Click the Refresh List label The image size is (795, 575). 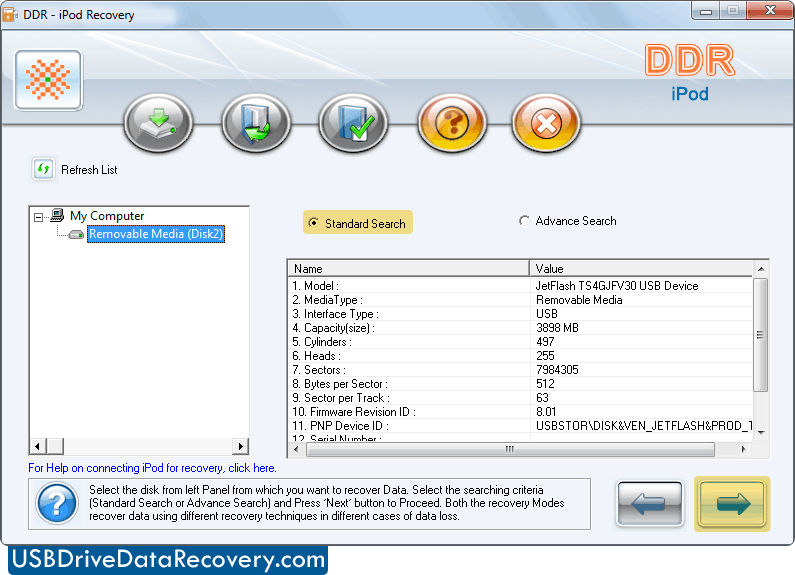tap(89, 170)
